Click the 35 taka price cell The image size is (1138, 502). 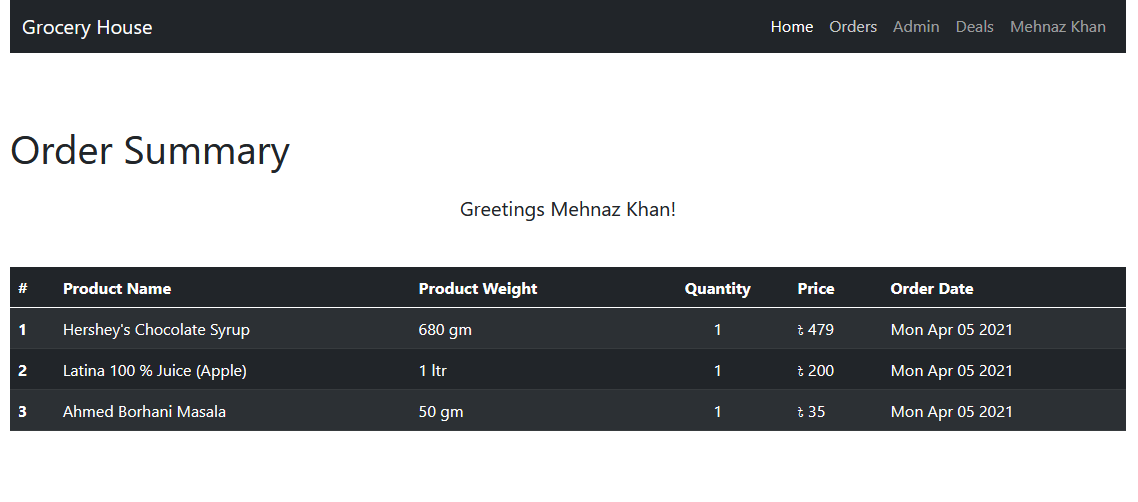point(811,412)
